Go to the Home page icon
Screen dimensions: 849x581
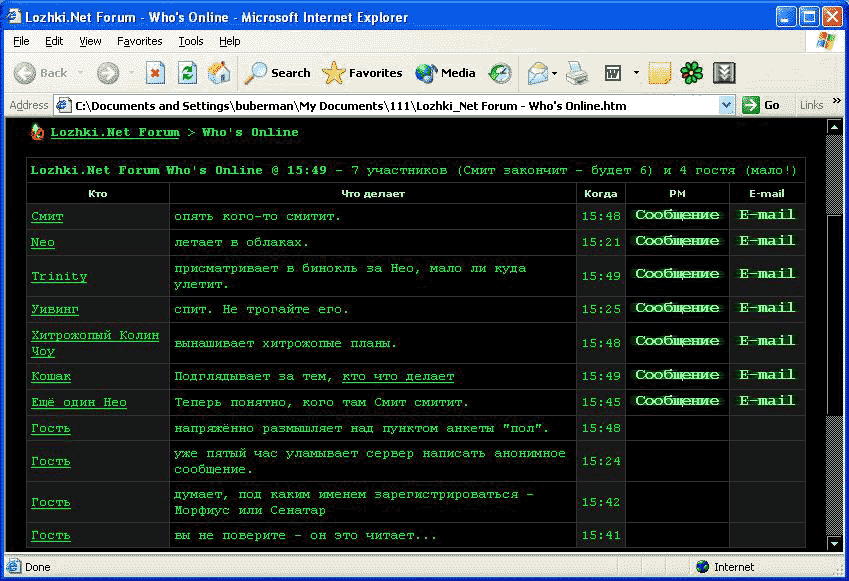(x=219, y=73)
